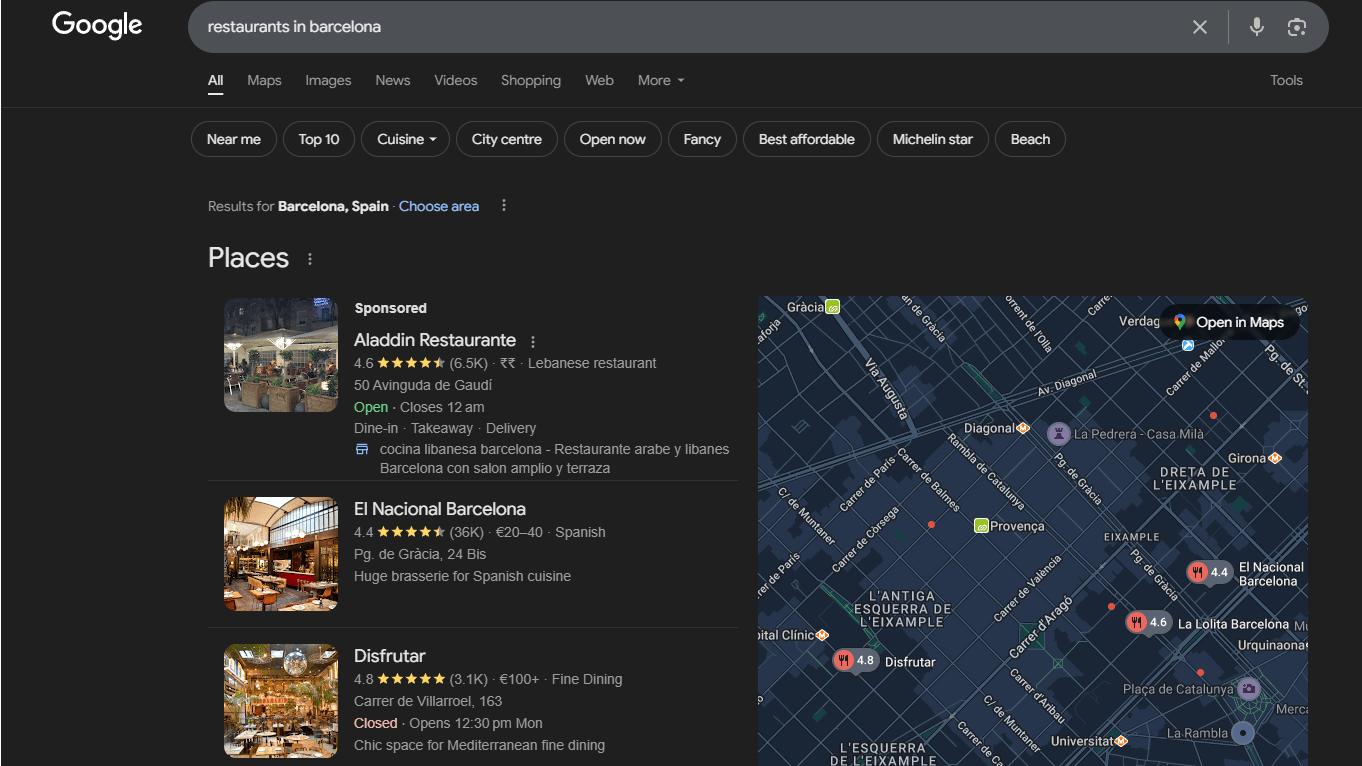1362x766 pixels.
Task: Click the 'Pg. de Gràcia, 24 Bis' address text
Action: coord(420,554)
